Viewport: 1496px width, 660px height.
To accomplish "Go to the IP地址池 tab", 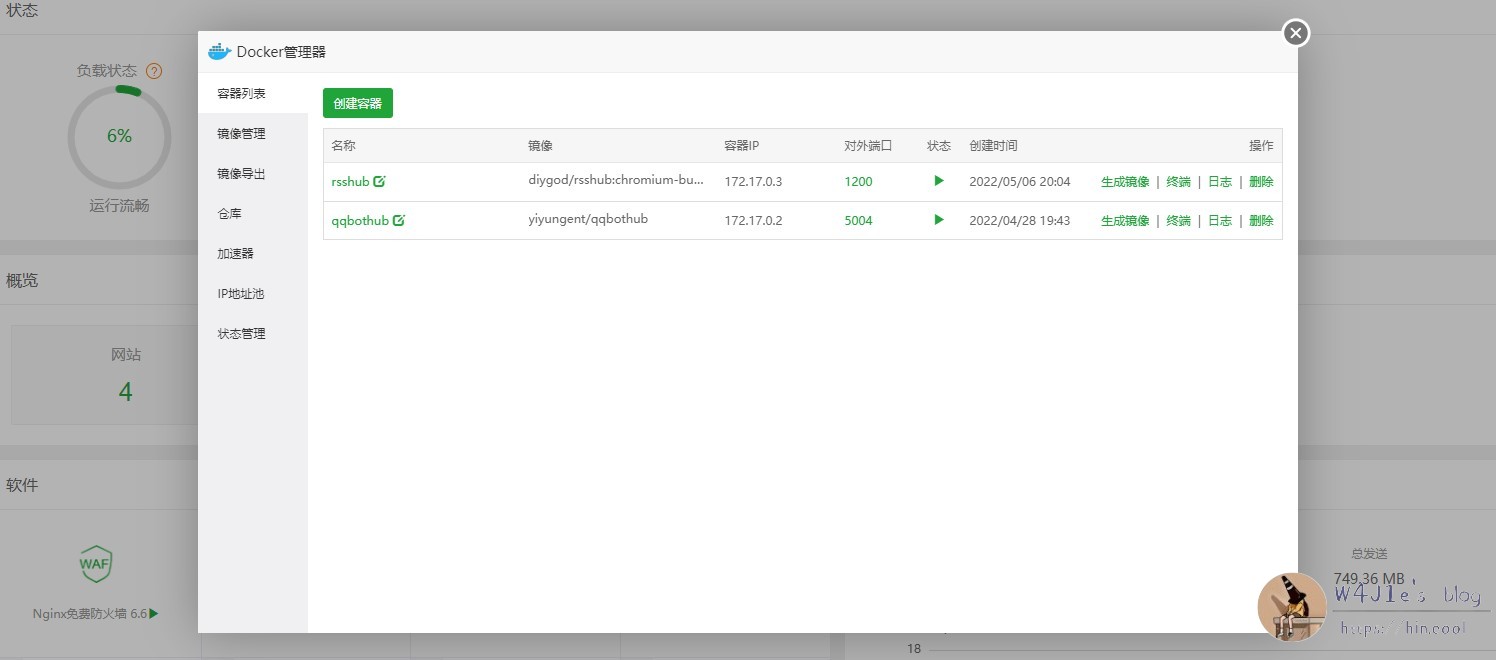I will click(x=241, y=294).
